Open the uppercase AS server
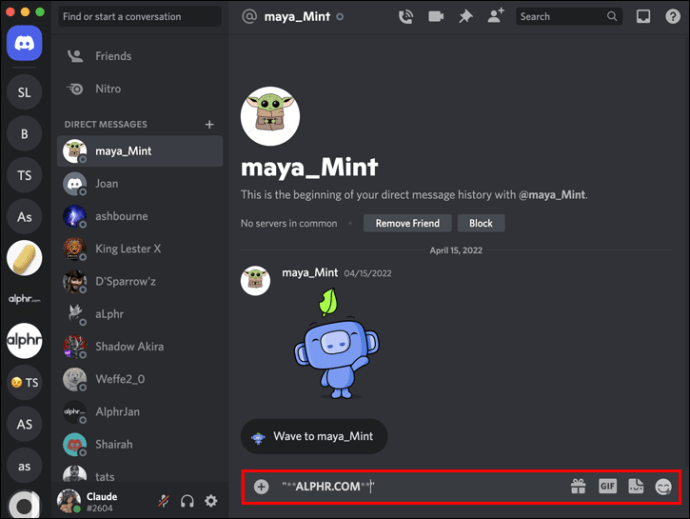The height and width of the screenshot is (519, 690). coord(24,424)
